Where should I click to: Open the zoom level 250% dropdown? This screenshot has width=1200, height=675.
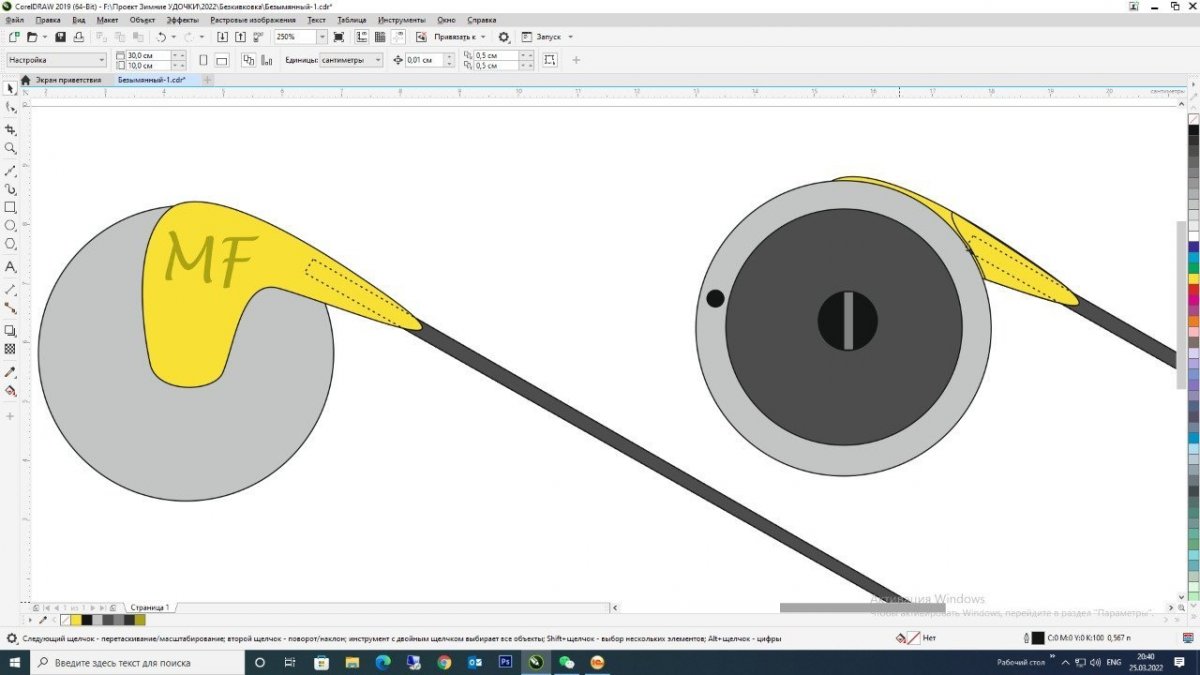pyautogui.click(x=322, y=37)
